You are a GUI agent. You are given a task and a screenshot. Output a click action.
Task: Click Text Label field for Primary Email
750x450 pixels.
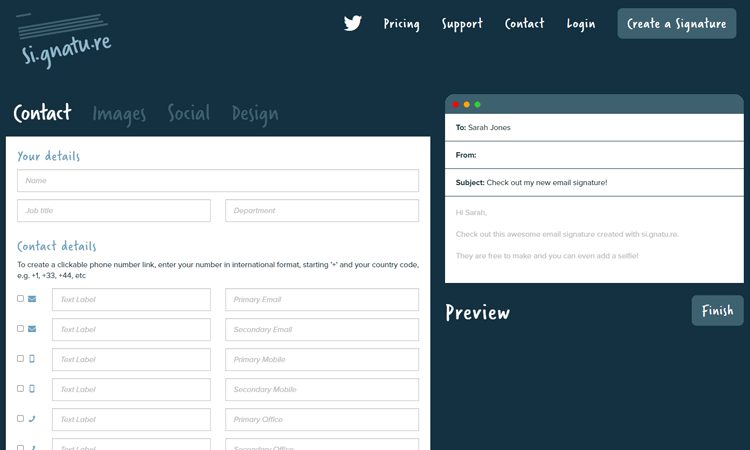tap(132, 299)
